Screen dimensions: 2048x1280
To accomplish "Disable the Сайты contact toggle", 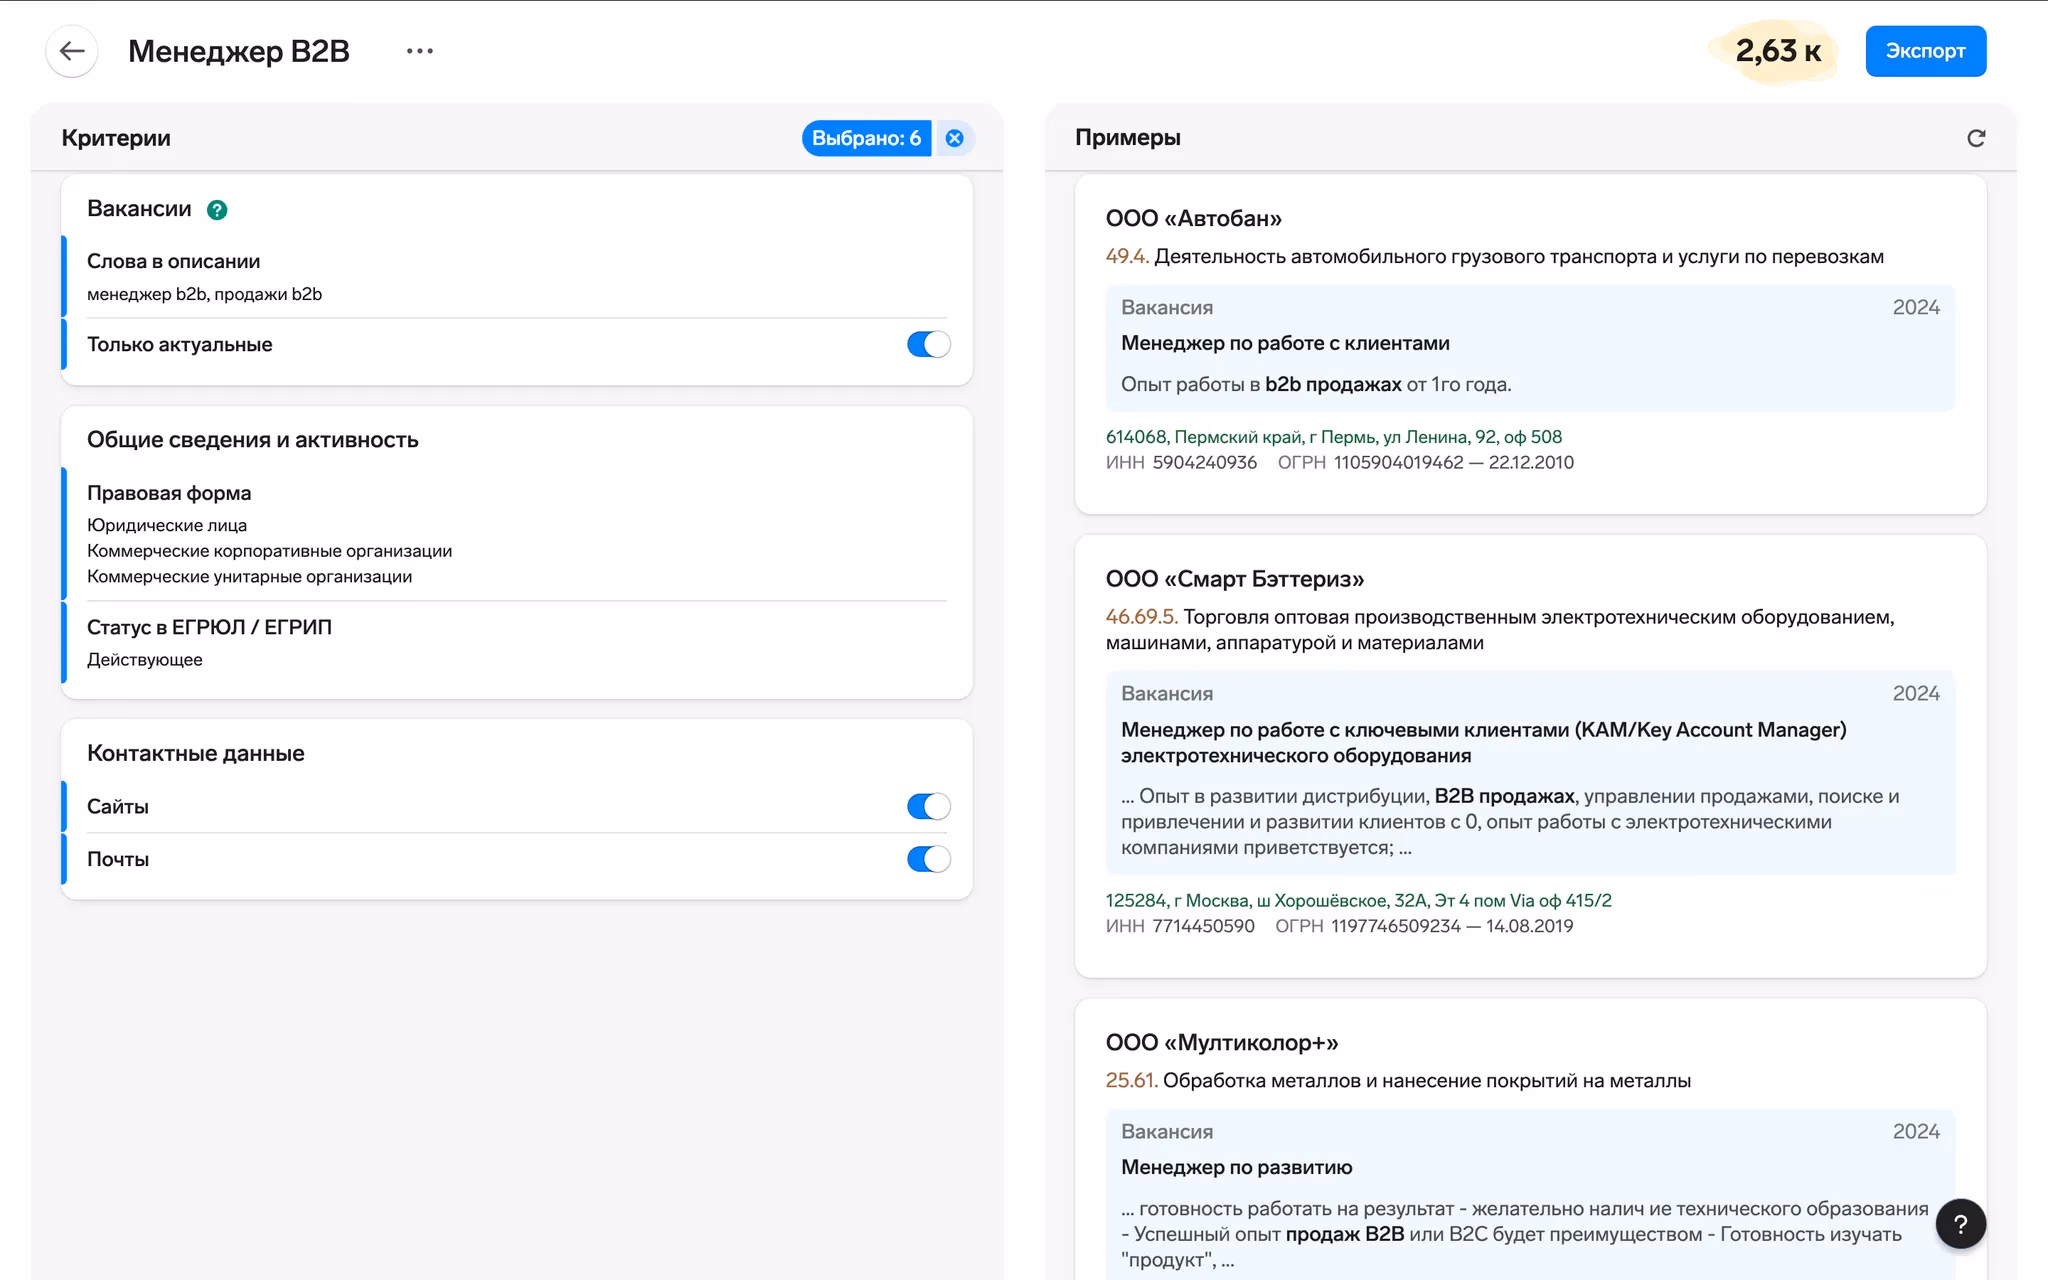I will (928, 806).
